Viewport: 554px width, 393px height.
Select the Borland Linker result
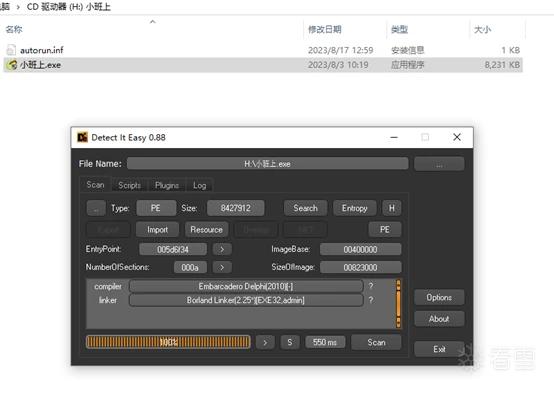point(246,300)
